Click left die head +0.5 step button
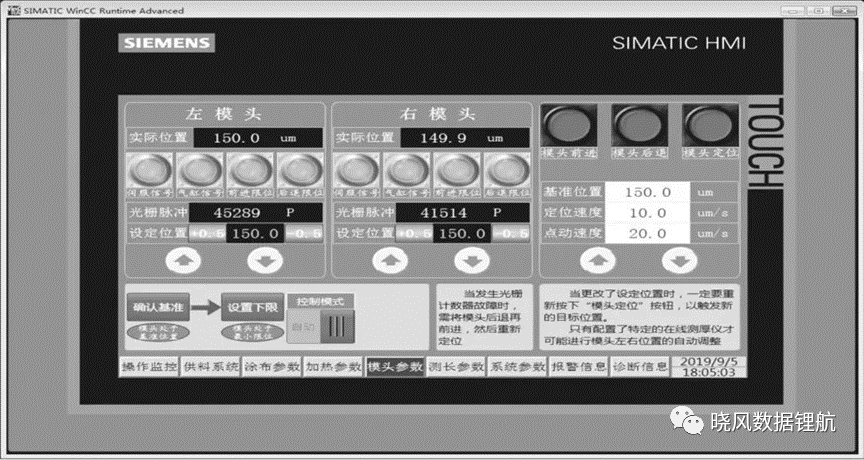864x460 pixels. pos(208,234)
